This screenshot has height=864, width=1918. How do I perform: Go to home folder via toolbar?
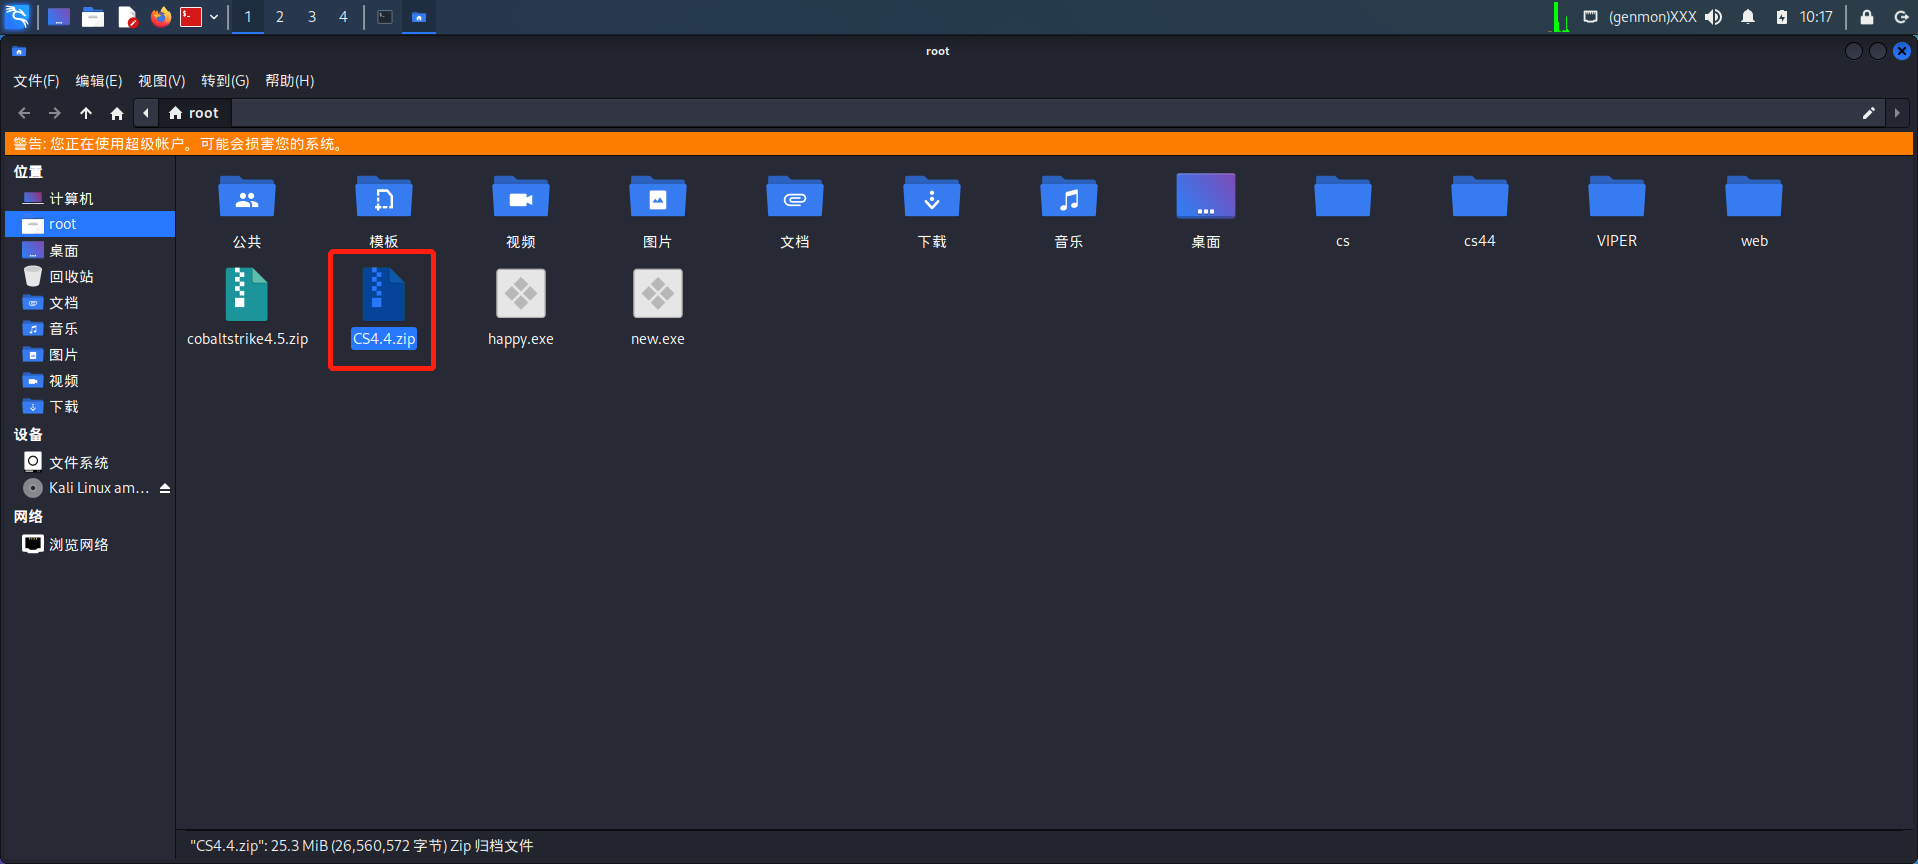point(117,113)
